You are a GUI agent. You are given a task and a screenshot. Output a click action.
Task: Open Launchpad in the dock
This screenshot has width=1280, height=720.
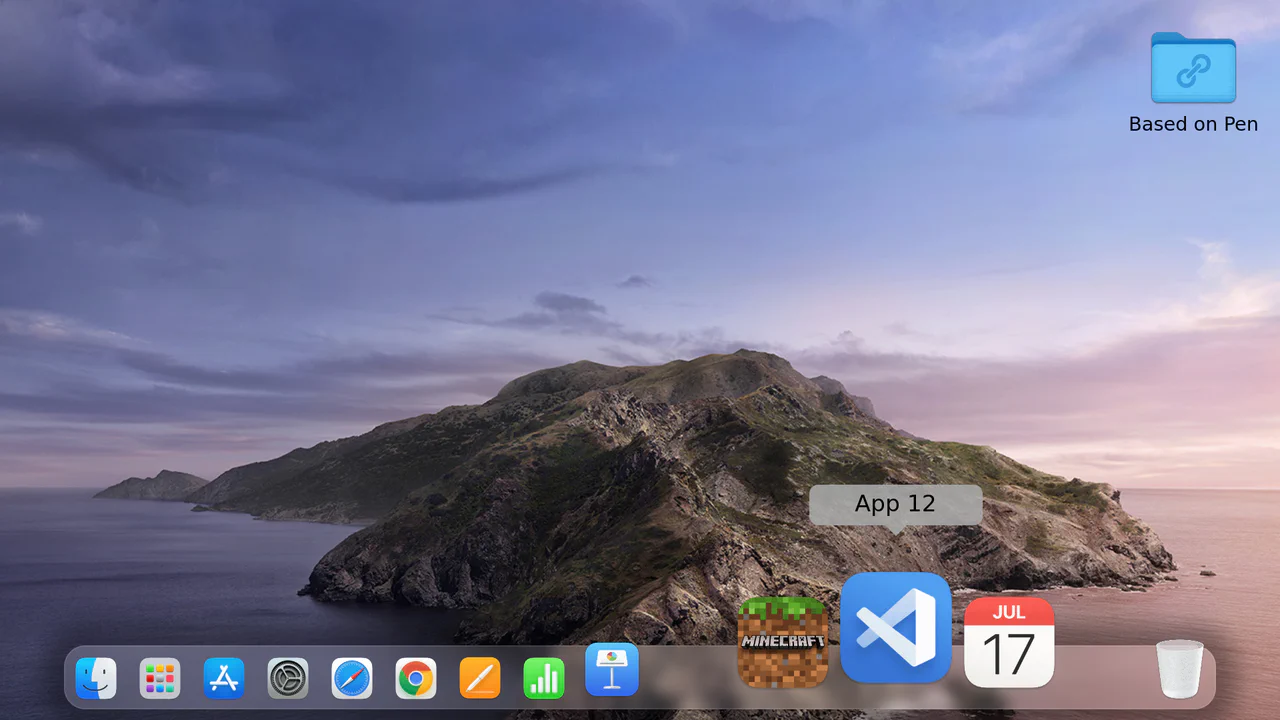(x=160, y=678)
